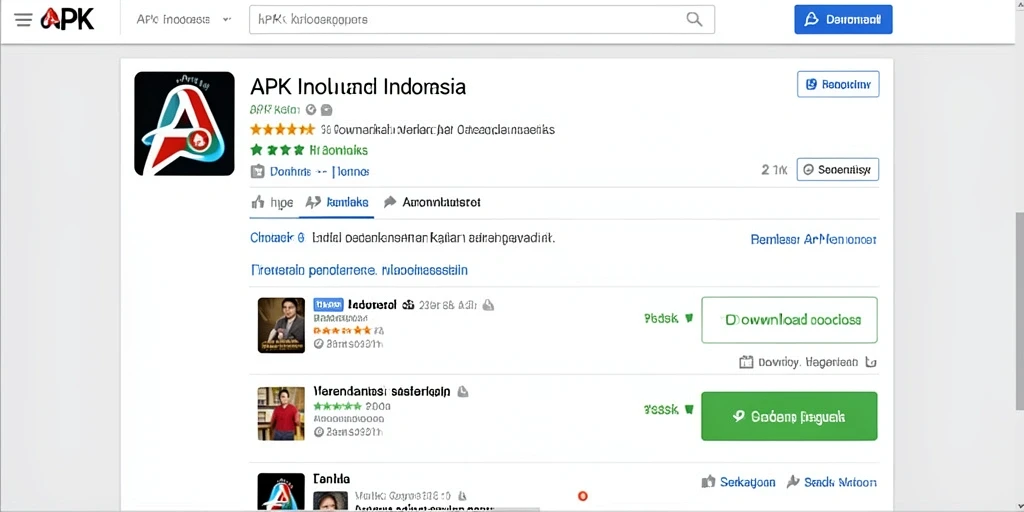
Task: Click the green arrow icon in second list row
Action: [x=688, y=410]
